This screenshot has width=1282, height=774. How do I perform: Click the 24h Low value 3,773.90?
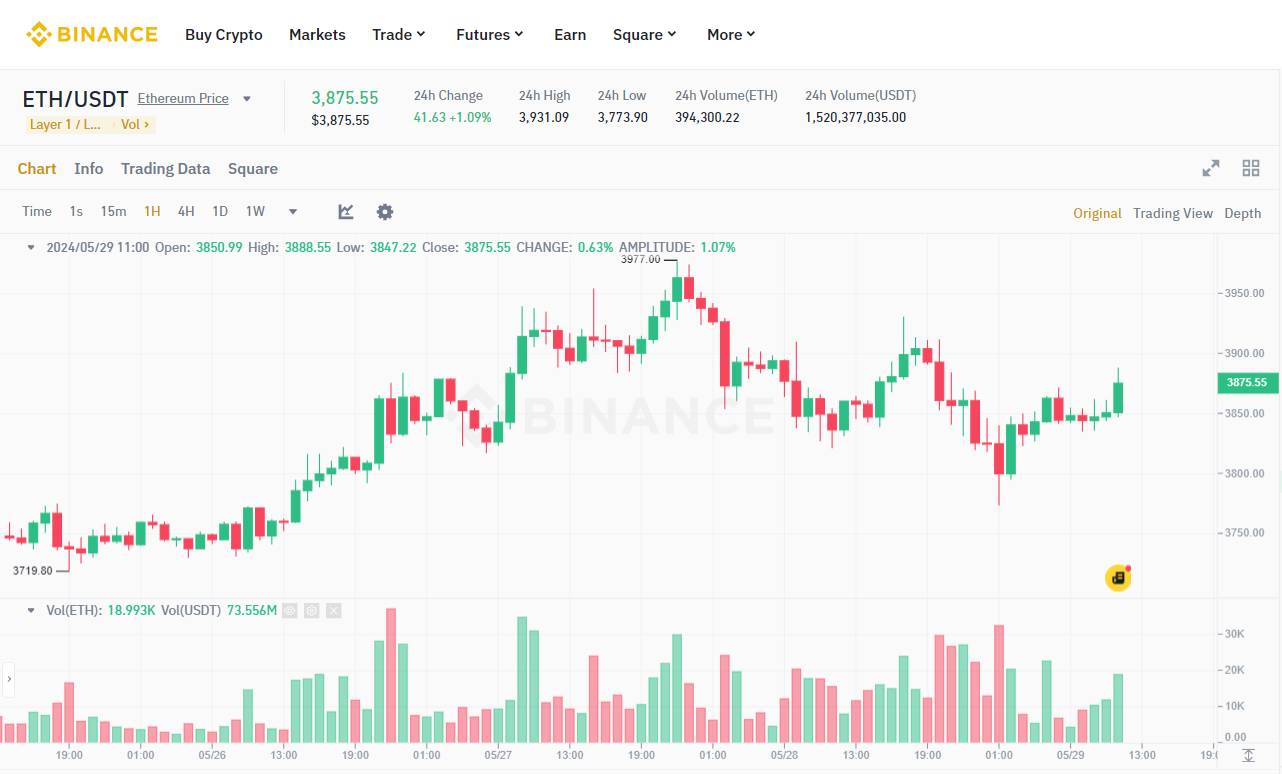coord(623,117)
